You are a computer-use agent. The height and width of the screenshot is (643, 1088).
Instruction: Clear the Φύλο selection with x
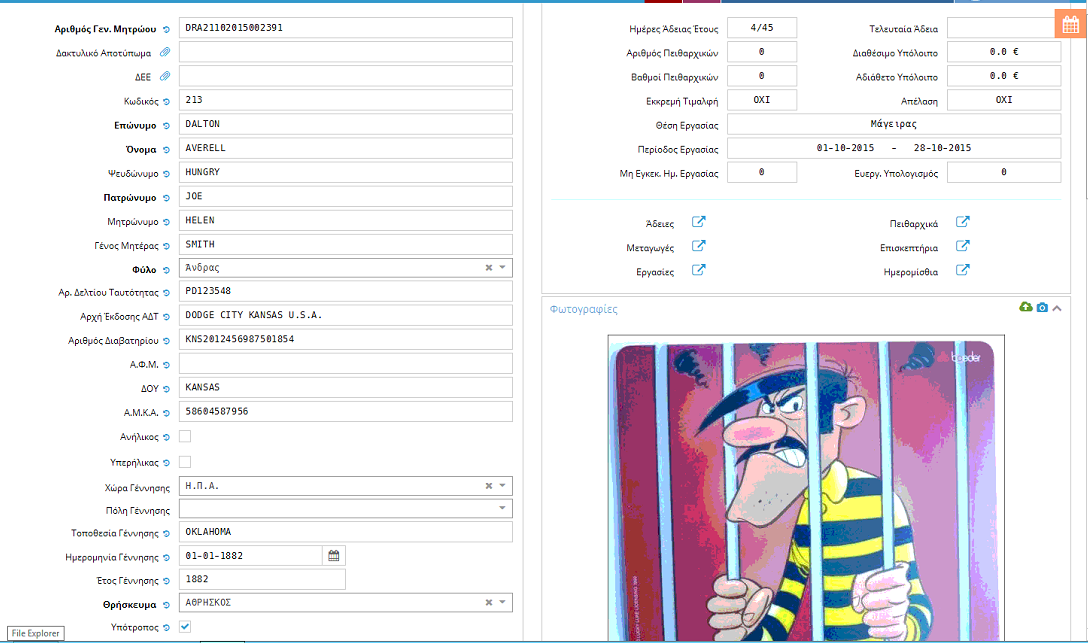[488, 268]
